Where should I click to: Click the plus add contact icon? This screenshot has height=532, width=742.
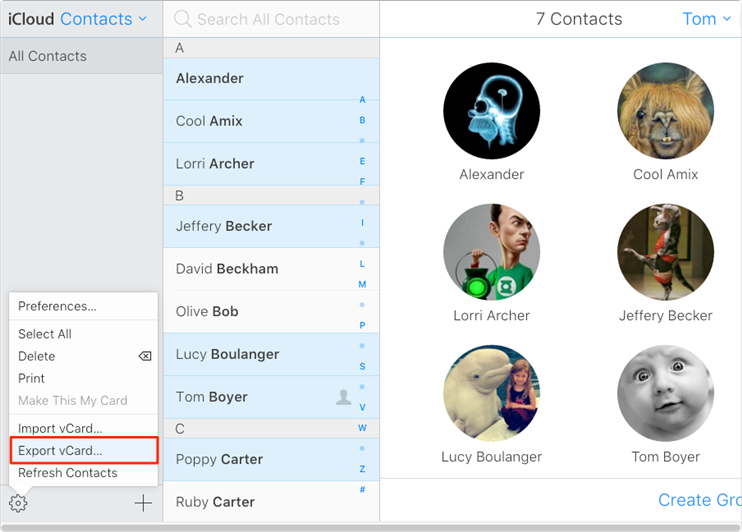(143, 503)
